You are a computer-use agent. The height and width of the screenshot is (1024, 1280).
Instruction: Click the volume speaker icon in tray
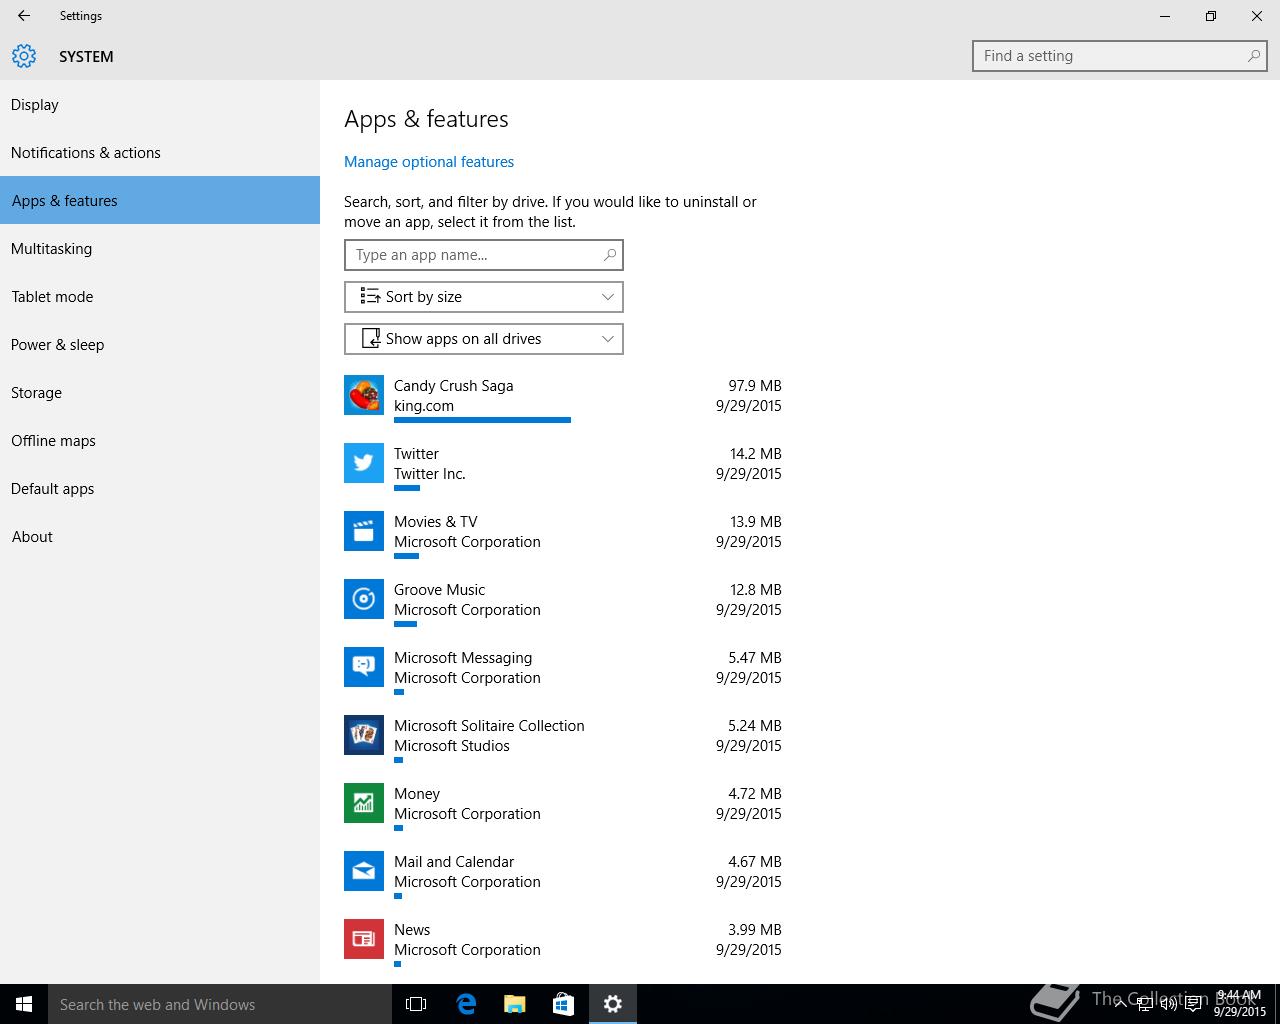(1169, 1005)
